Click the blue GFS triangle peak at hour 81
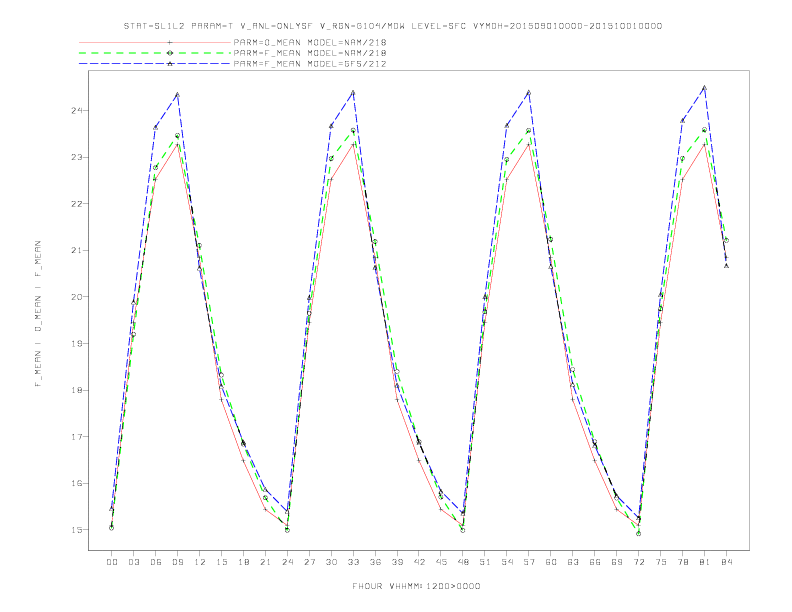Screen dimensions: 792x612 tap(705, 88)
